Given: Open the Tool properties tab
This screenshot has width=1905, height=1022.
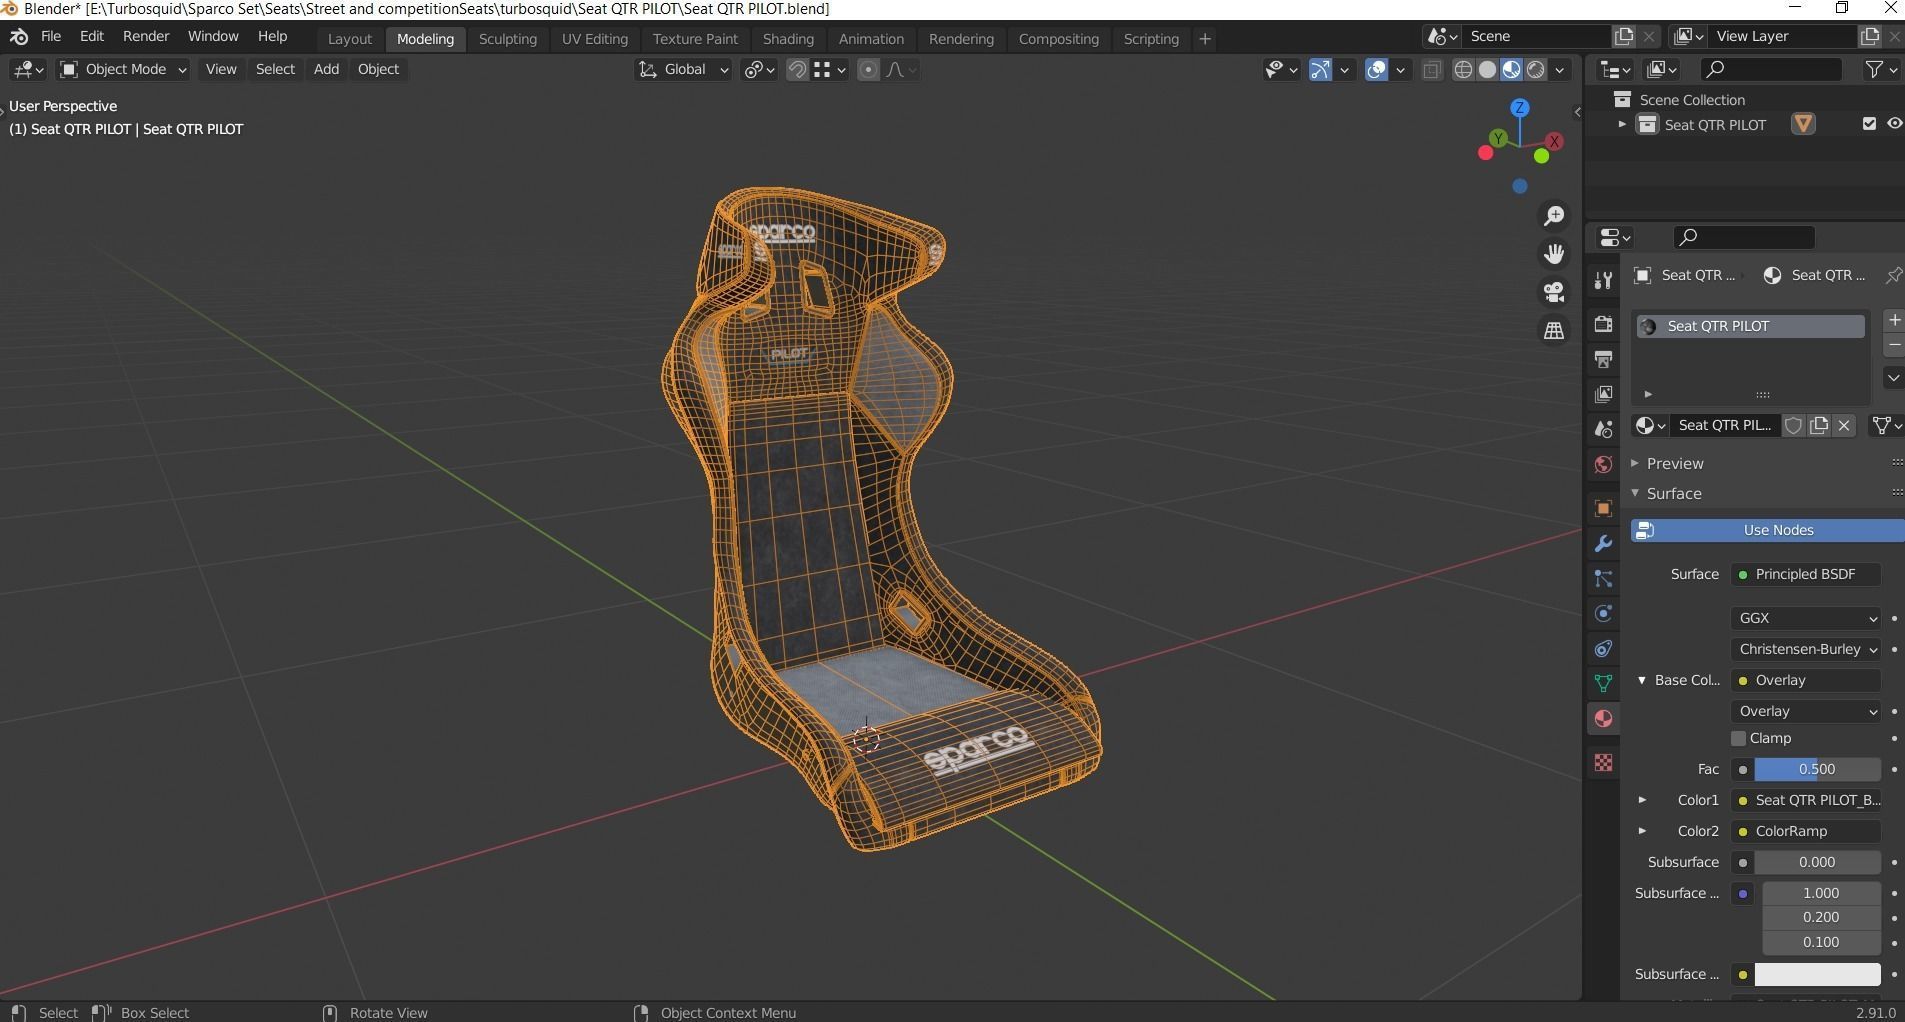Looking at the screenshot, I should (x=1603, y=281).
